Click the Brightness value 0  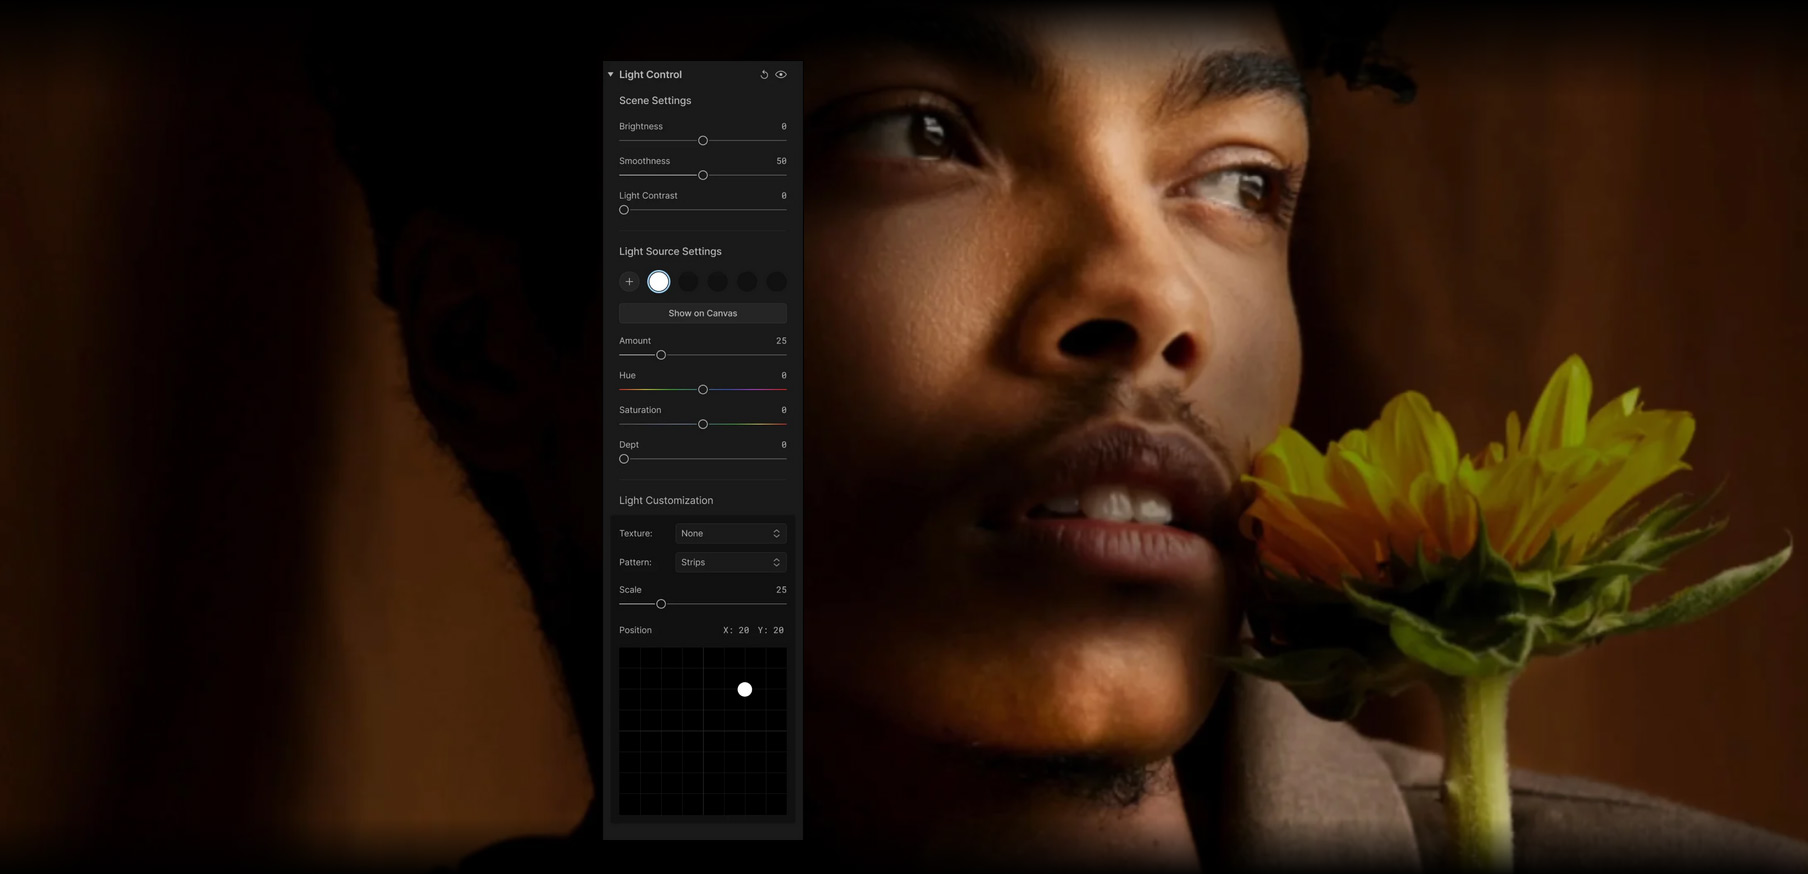(x=784, y=127)
